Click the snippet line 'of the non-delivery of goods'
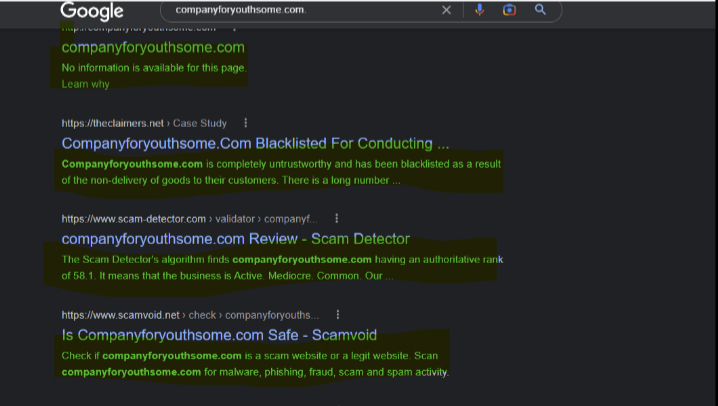Viewport: 718px width, 406px height. 231,180
